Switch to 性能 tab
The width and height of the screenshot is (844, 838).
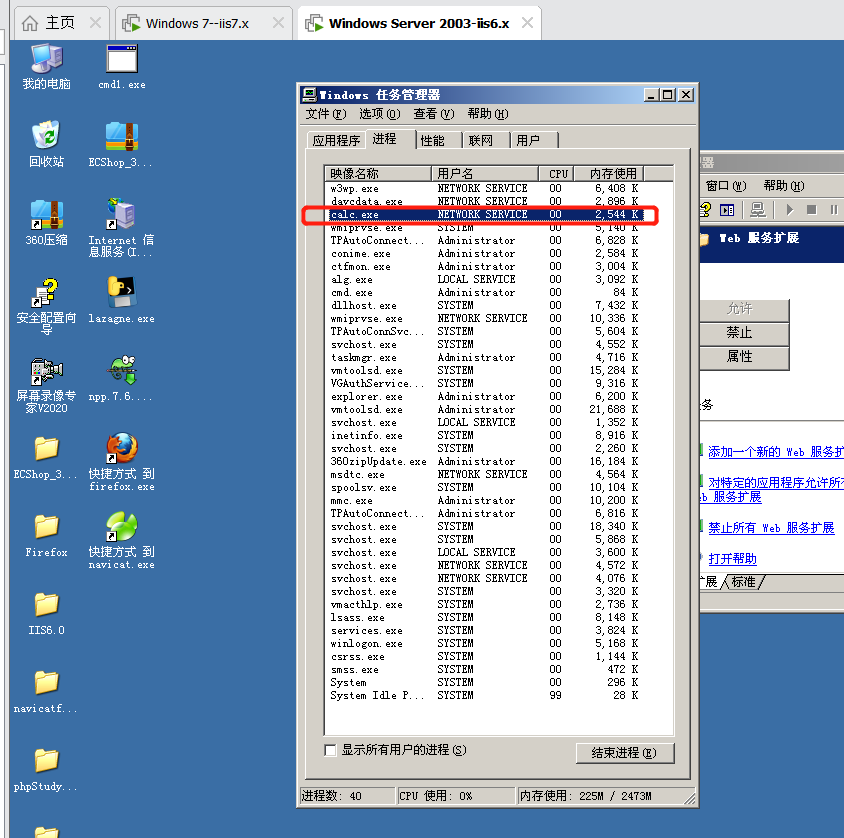(x=432, y=140)
